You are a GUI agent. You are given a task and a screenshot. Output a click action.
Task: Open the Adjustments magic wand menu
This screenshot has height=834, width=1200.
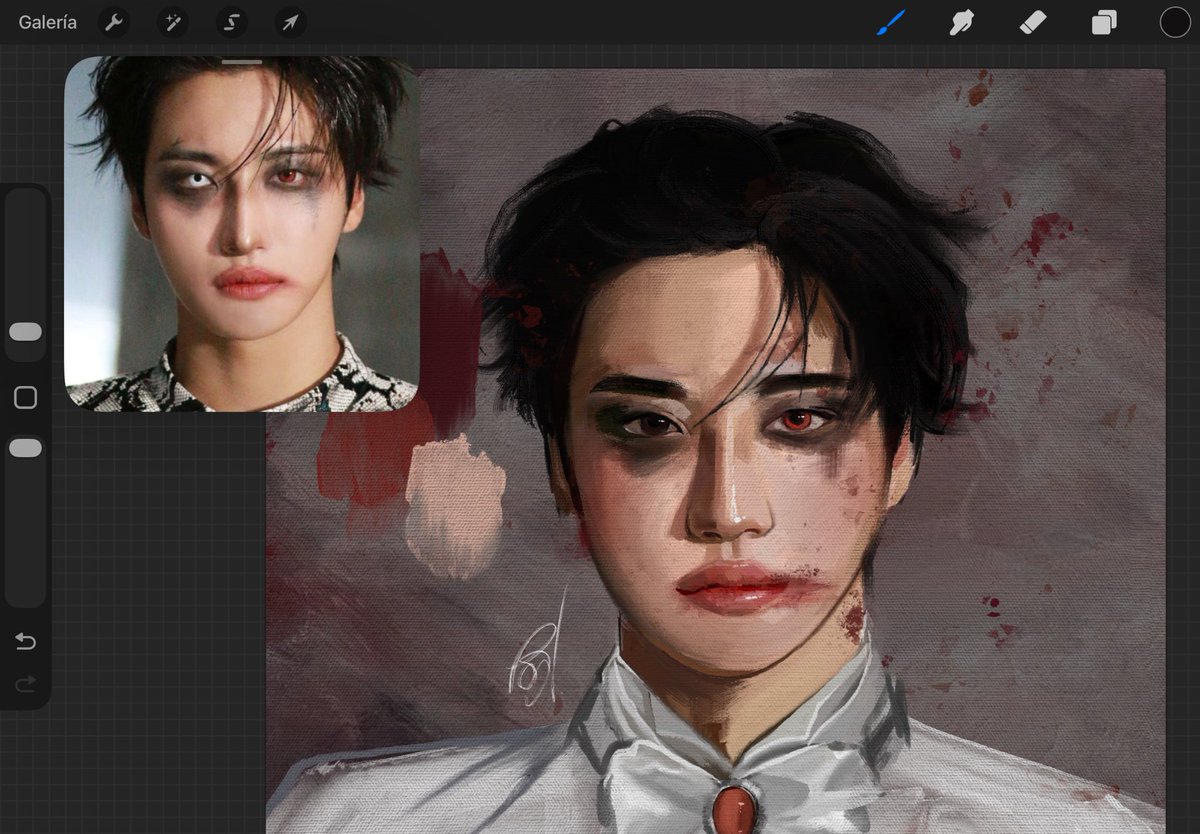coord(173,22)
